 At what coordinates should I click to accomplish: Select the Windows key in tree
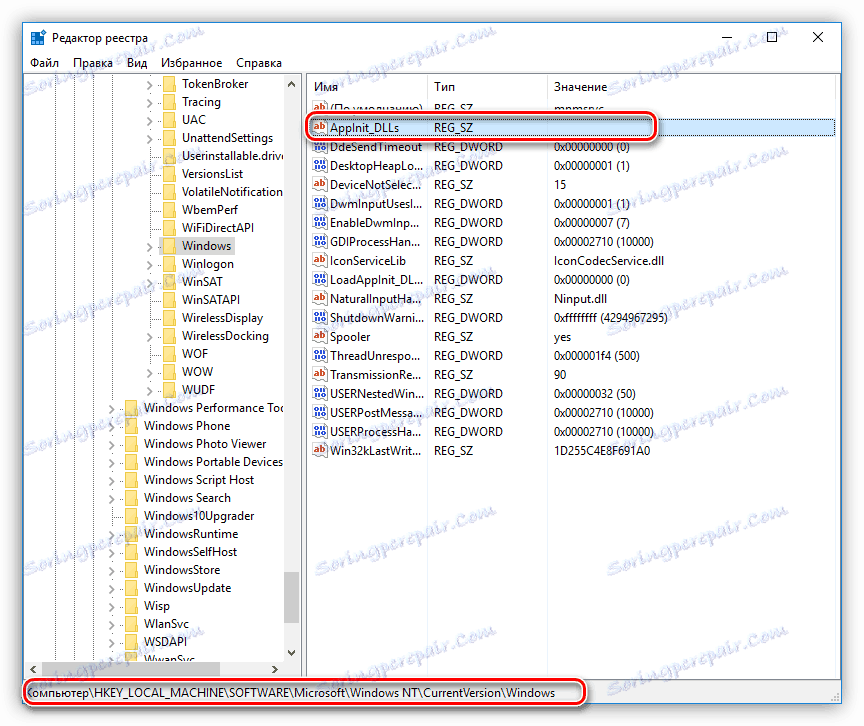[x=207, y=246]
